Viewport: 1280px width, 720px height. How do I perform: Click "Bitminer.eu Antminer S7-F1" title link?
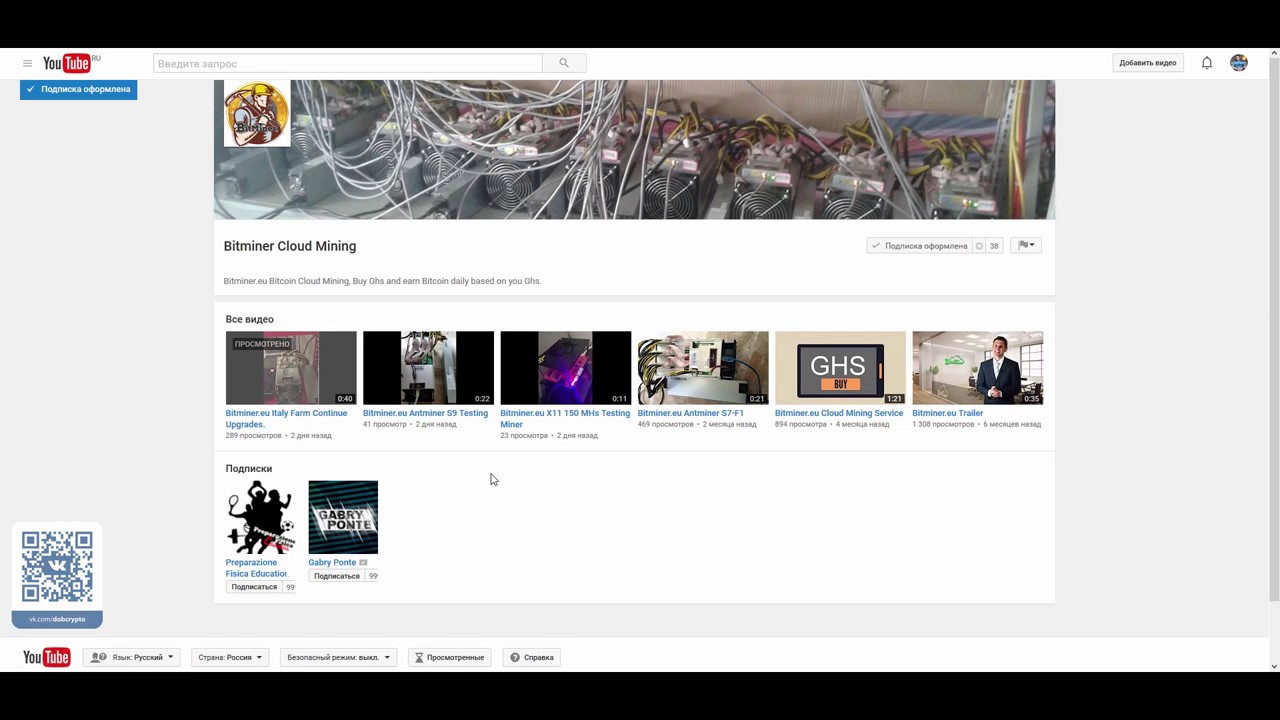click(691, 413)
